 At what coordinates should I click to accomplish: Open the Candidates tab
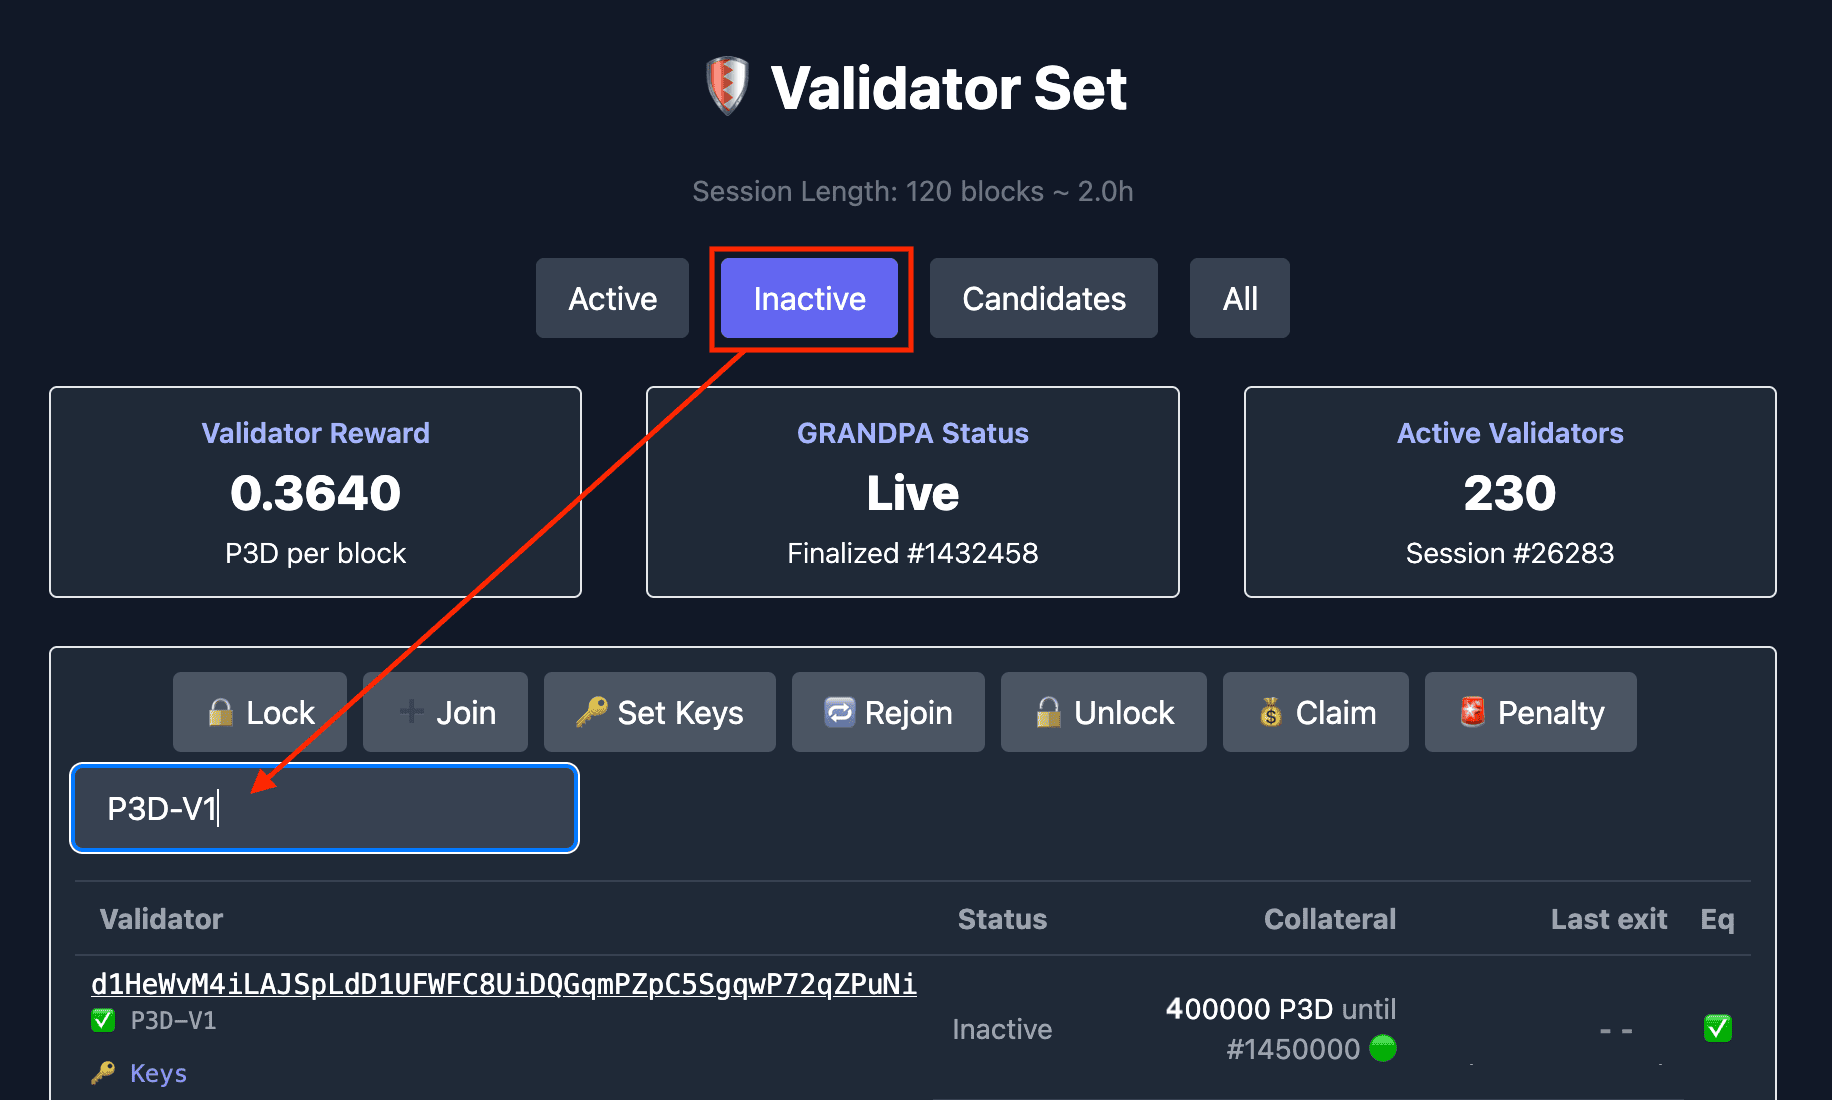click(1043, 298)
